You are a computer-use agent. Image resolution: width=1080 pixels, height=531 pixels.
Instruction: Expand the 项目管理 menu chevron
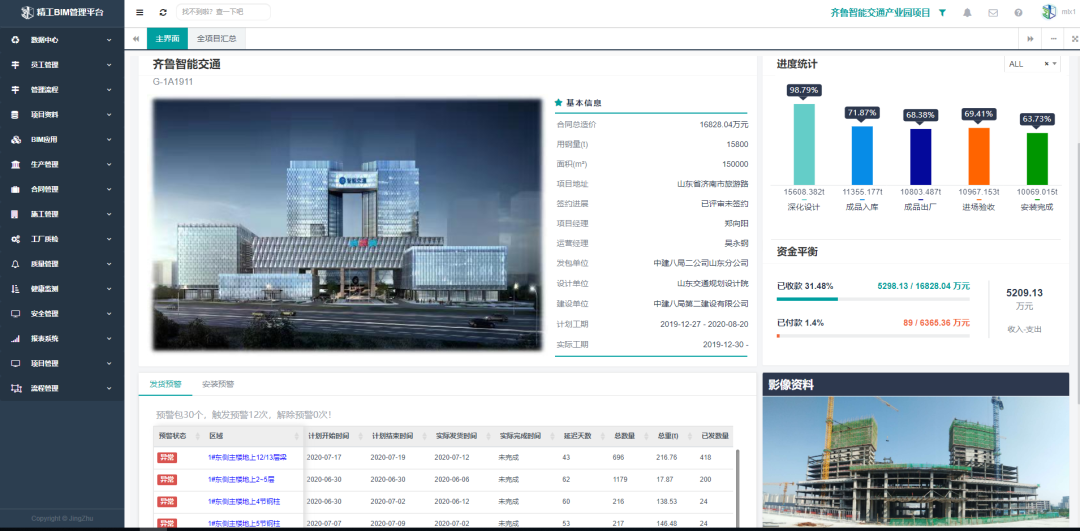coord(109,363)
